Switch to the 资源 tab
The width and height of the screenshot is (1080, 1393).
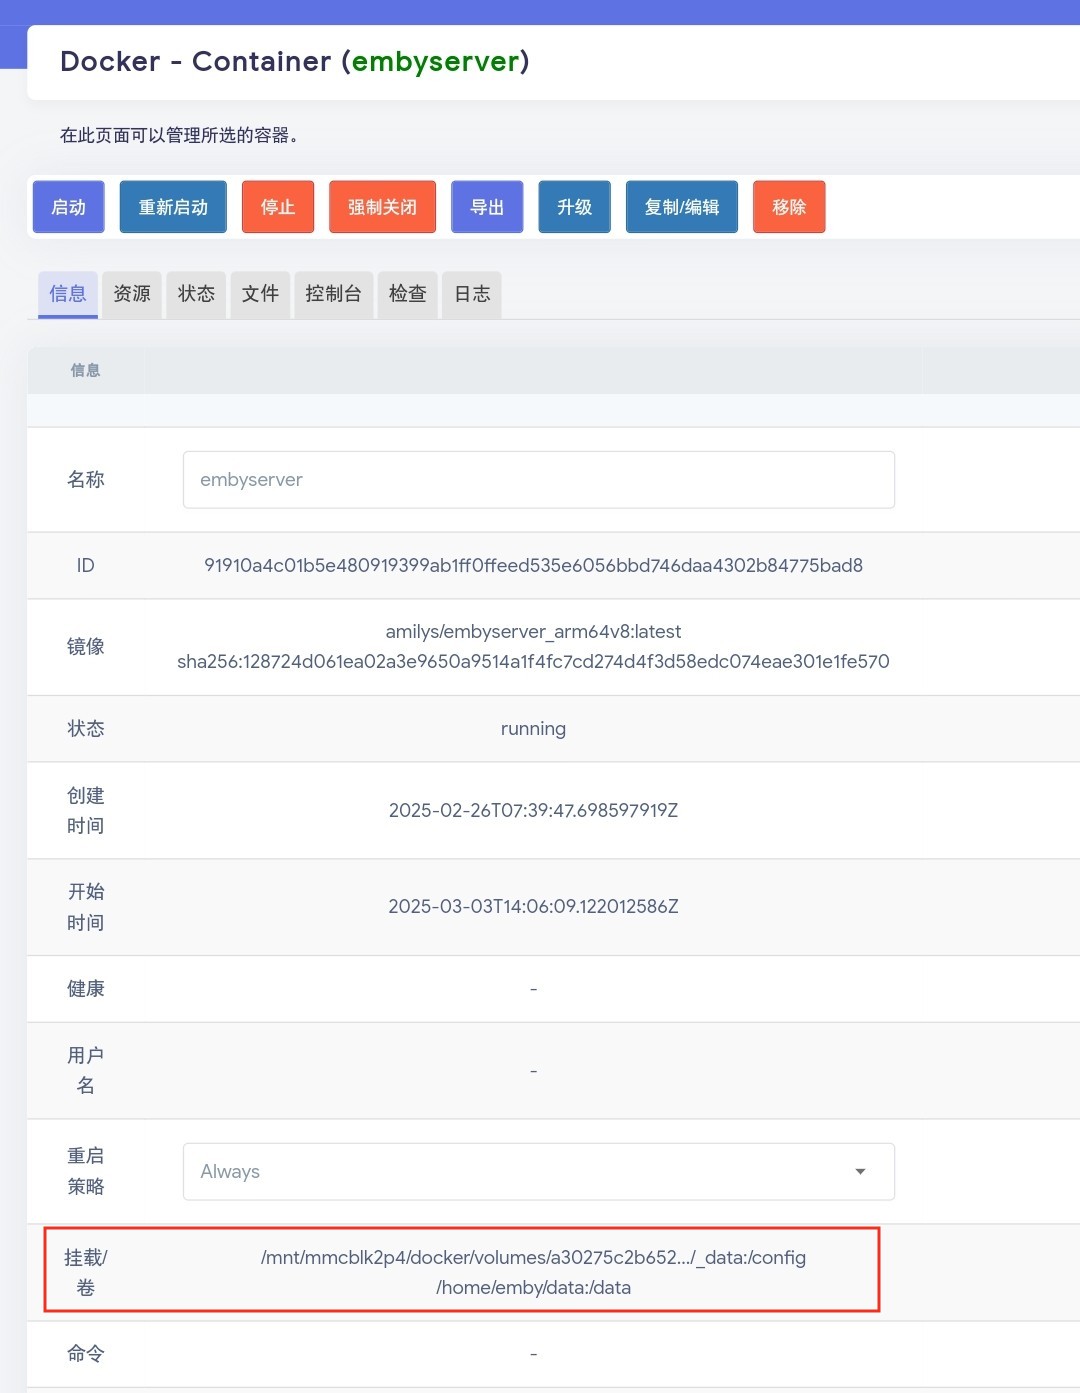point(132,294)
